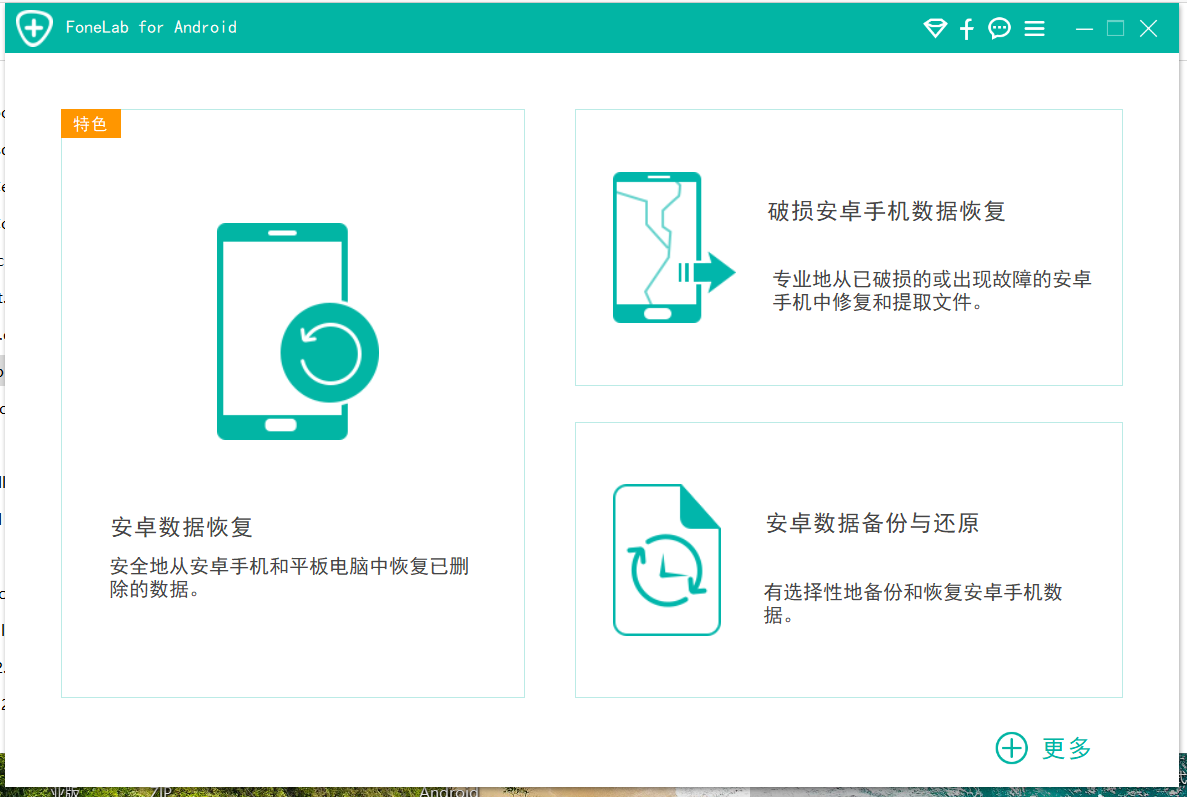Open the feedback chat bubble icon
The height and width of the screenshot is (797, 1187).
pyautogui.click(x=1000, y=29)
